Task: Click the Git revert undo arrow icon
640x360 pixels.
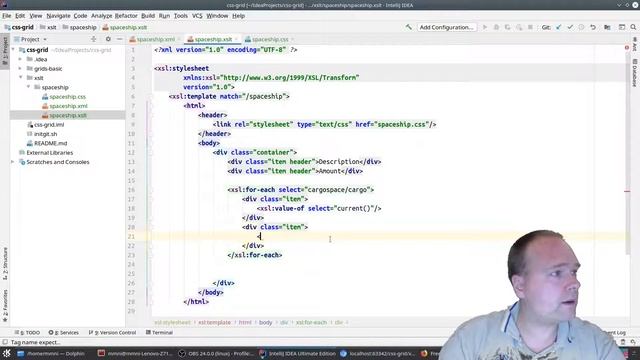Action: pos(593,27)
